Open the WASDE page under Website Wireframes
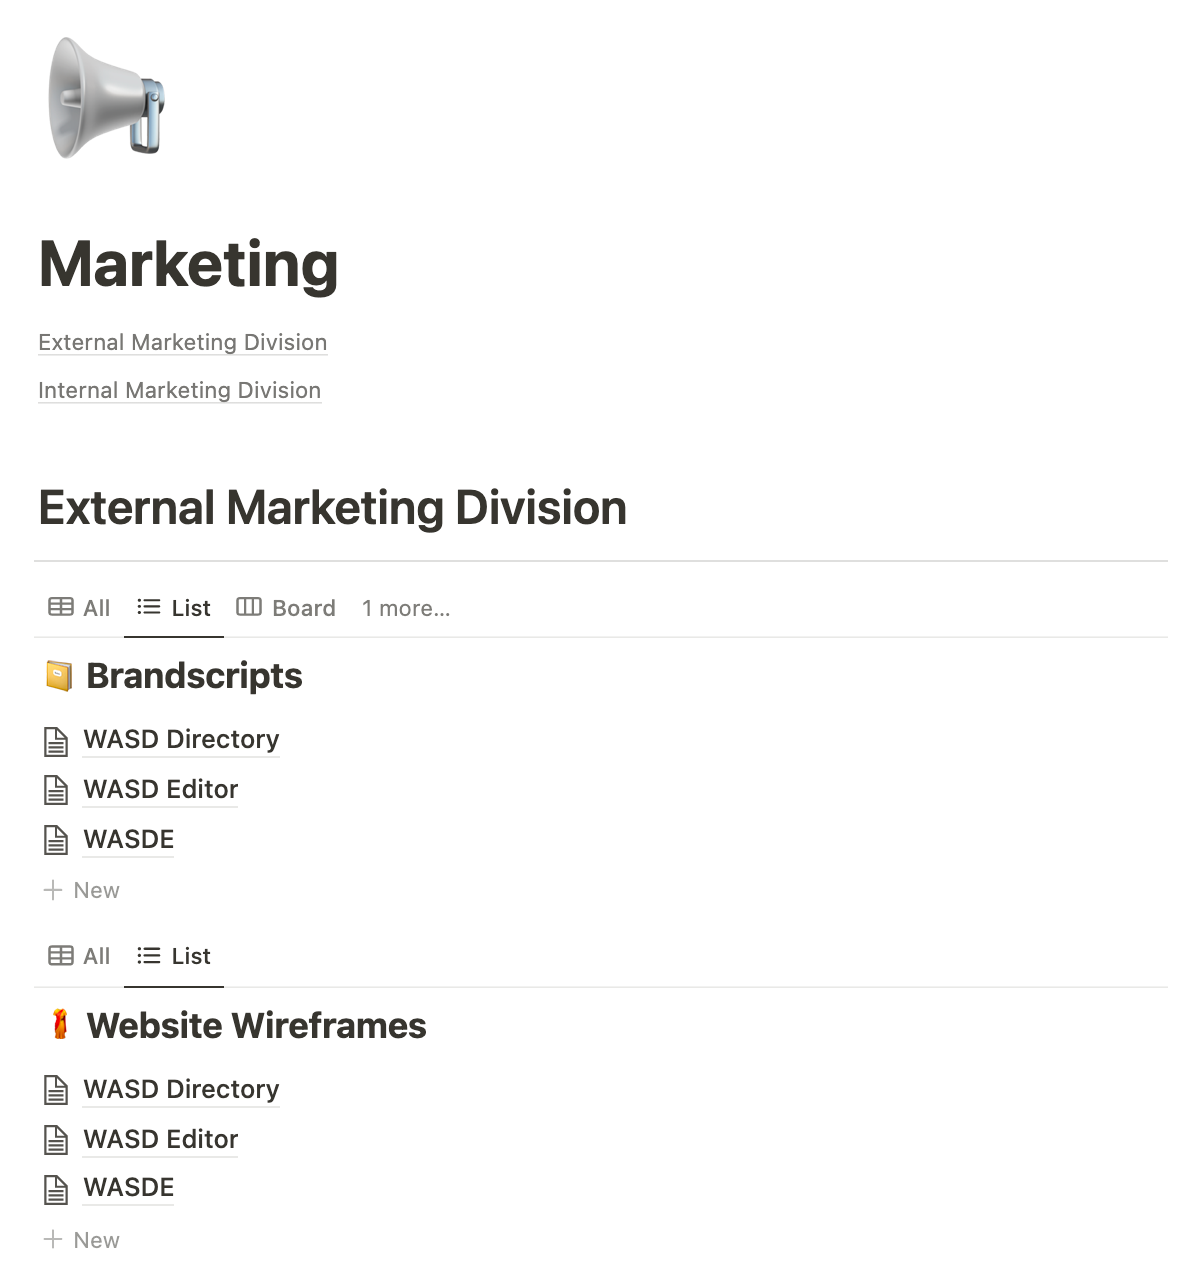Viewport: 1196px width, 1270px height. (x=128, y=1187)
